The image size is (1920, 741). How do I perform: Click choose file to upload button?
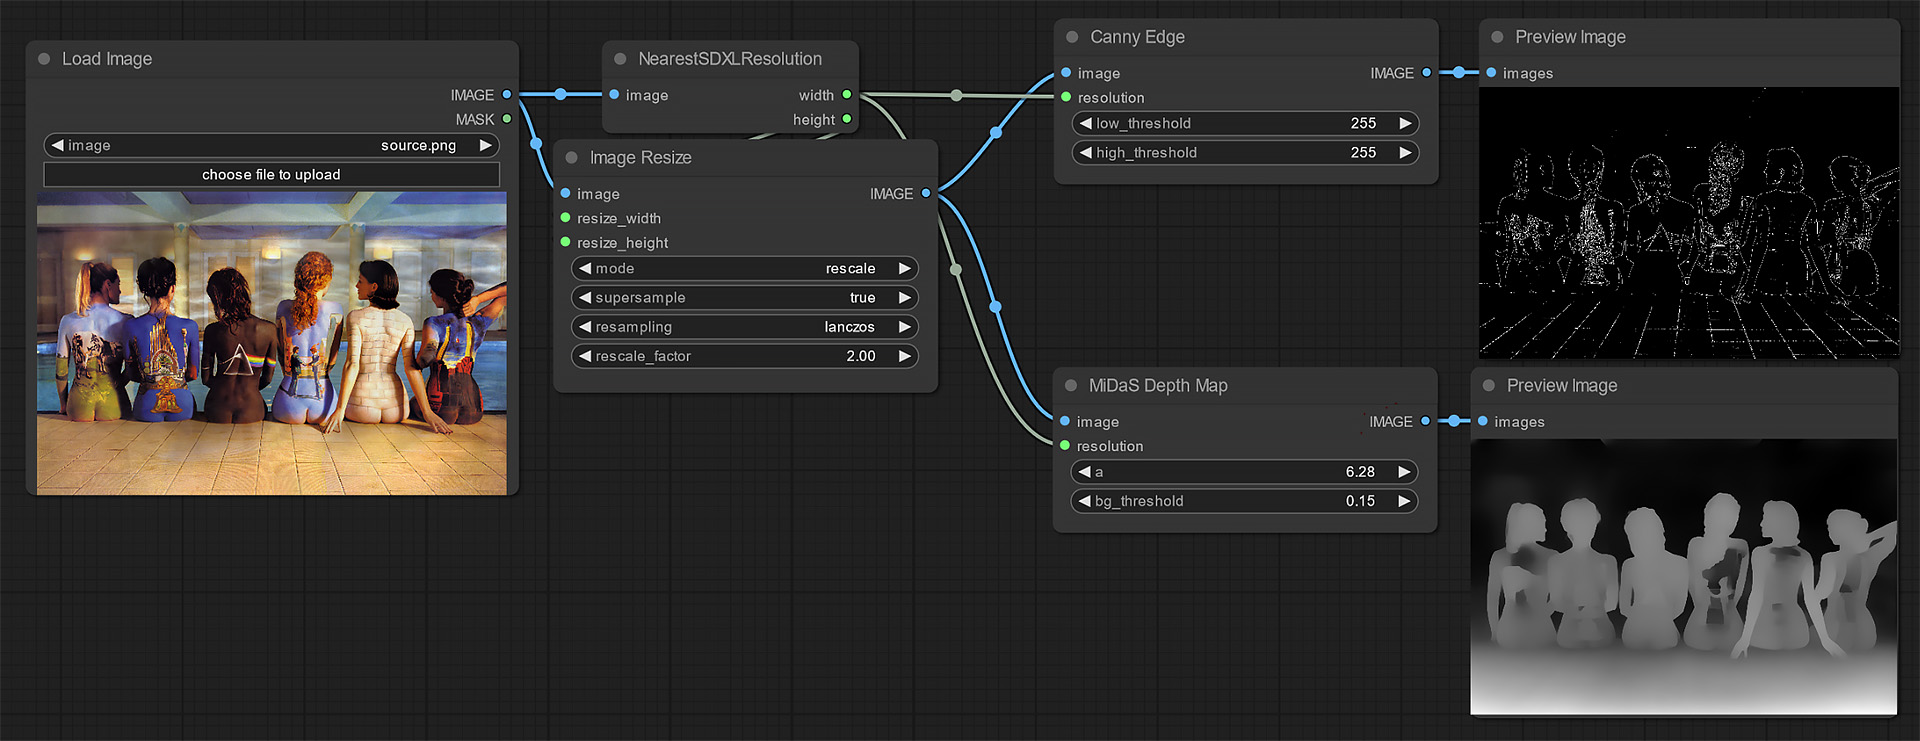coord(271,175)
